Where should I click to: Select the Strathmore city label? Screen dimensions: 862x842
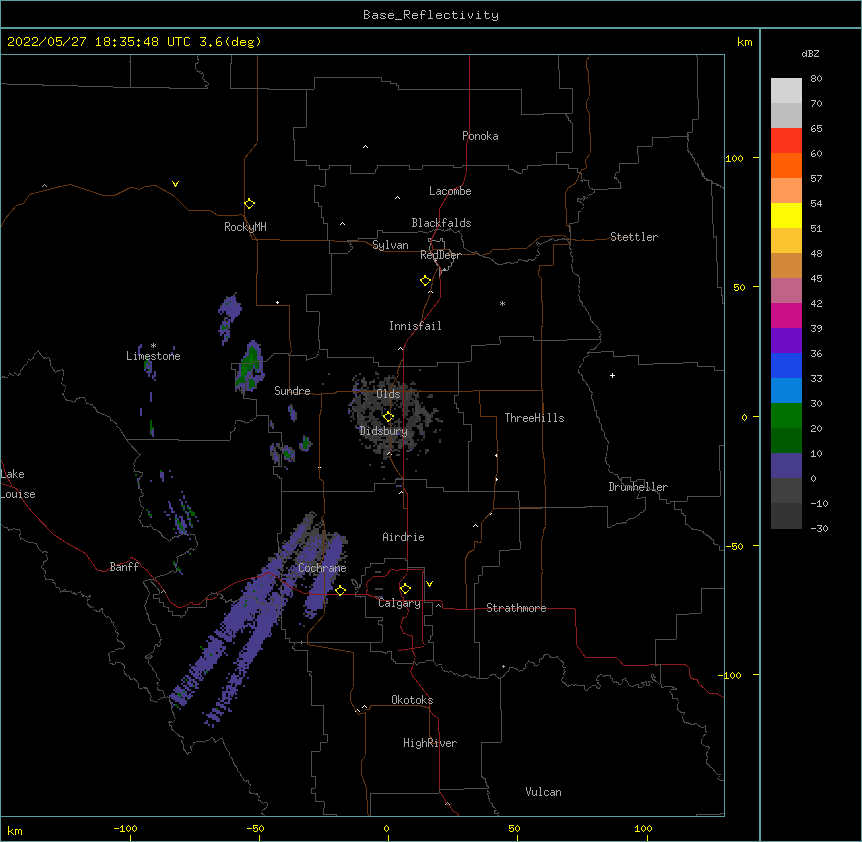516,608
